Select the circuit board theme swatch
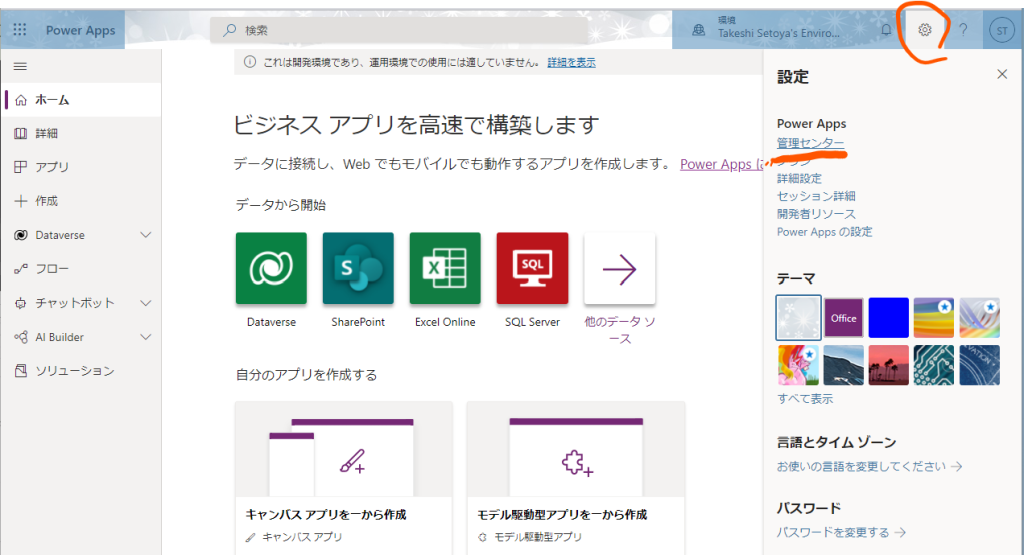This screenshot has width=1024, height=555. pos(934,365)
